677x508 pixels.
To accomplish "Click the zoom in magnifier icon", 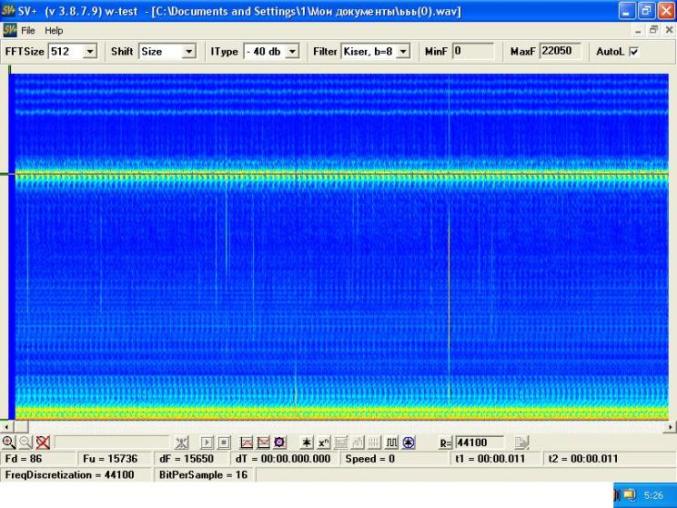I will click(9, 442).
